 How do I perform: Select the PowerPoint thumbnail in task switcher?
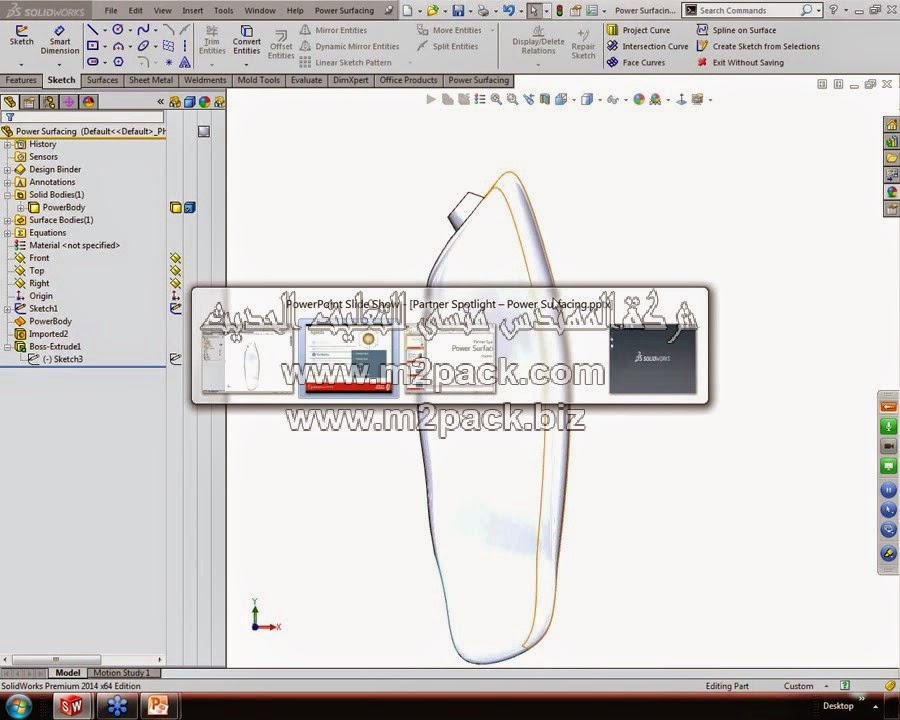[x=348, y=359]
